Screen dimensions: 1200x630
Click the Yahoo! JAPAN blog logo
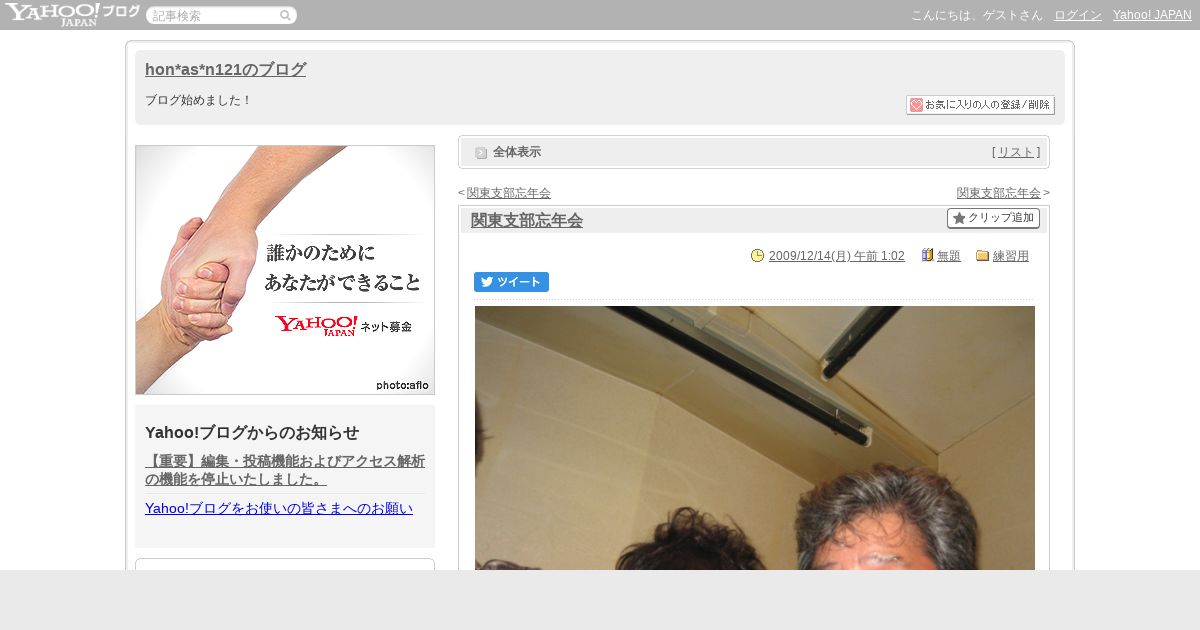pos(72,14)
